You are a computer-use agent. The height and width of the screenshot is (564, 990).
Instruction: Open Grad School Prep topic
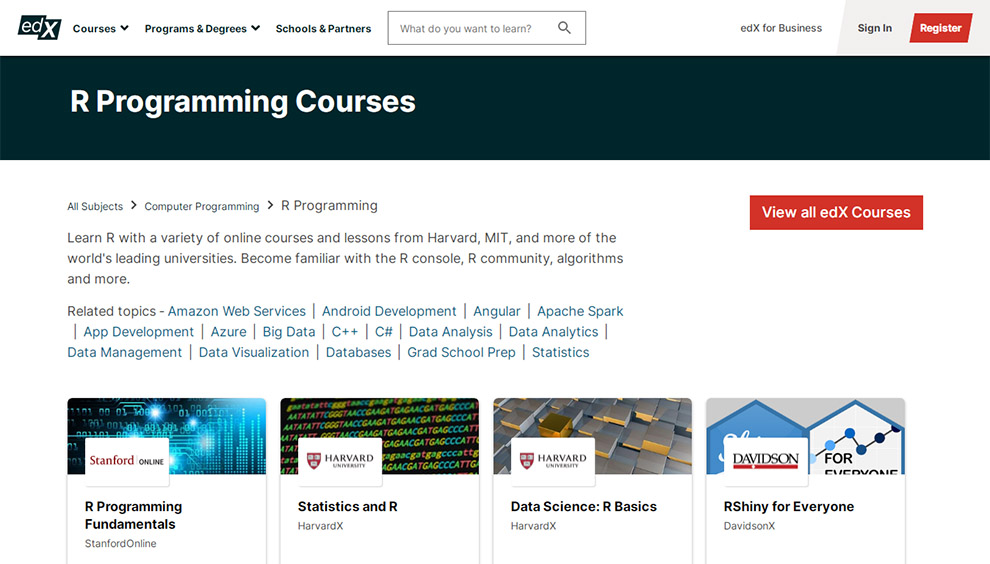[x=461, y=352]
